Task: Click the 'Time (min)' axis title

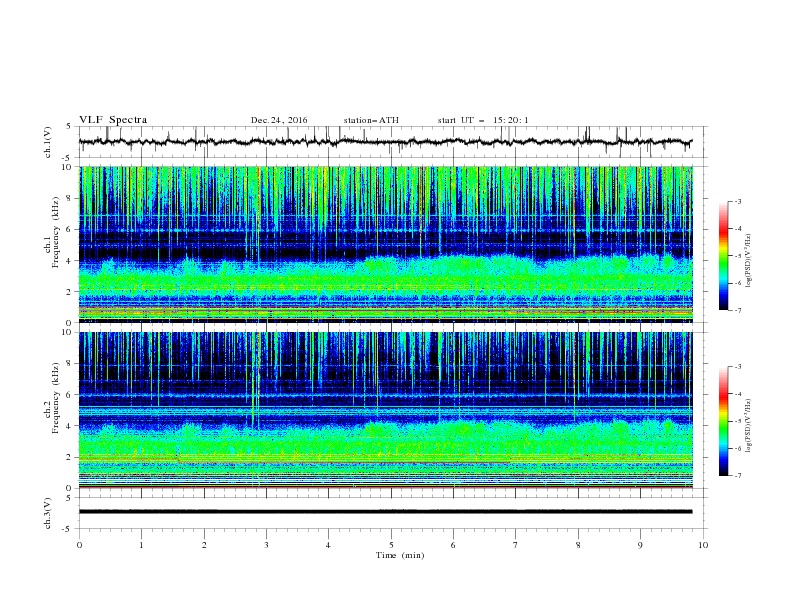Action: coord(400,555)
